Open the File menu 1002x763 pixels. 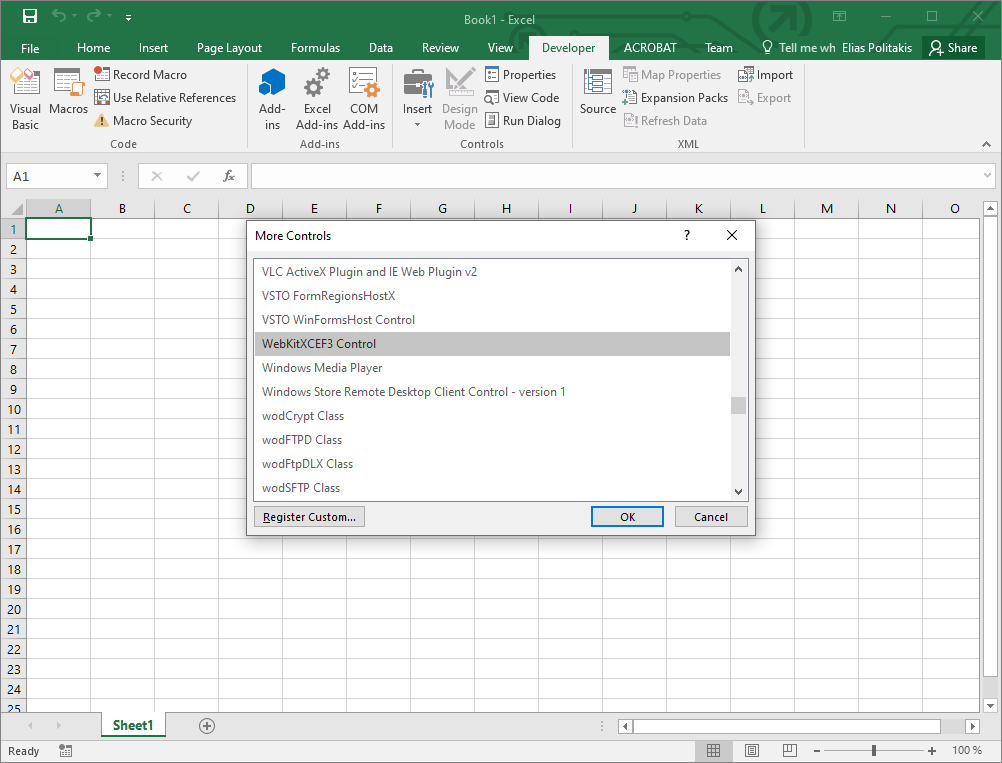click(30, 48)
